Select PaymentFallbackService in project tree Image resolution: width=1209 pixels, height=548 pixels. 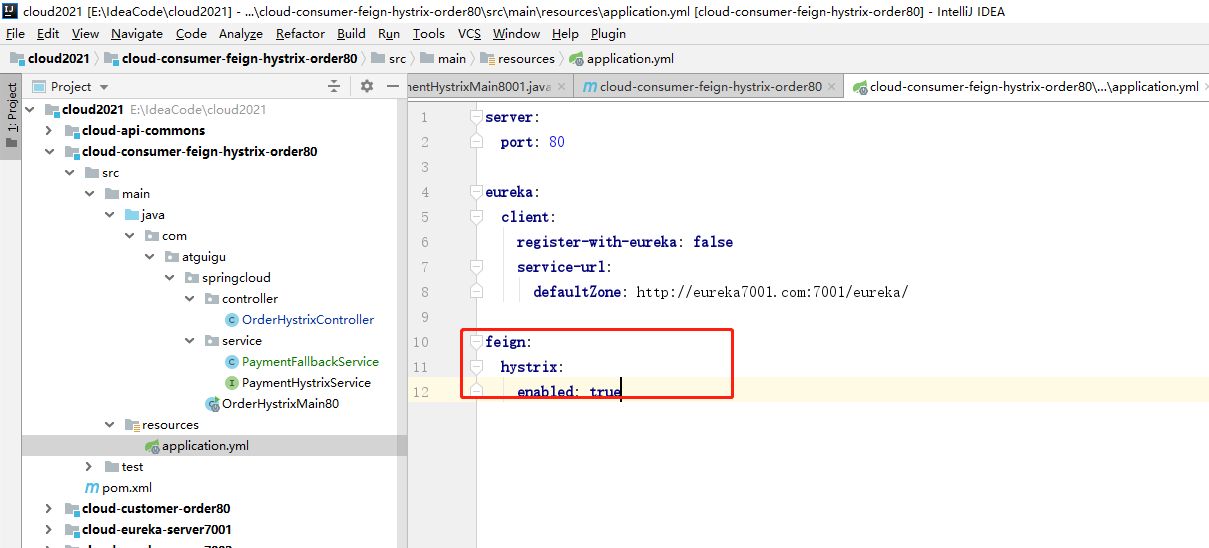(310, 362)
